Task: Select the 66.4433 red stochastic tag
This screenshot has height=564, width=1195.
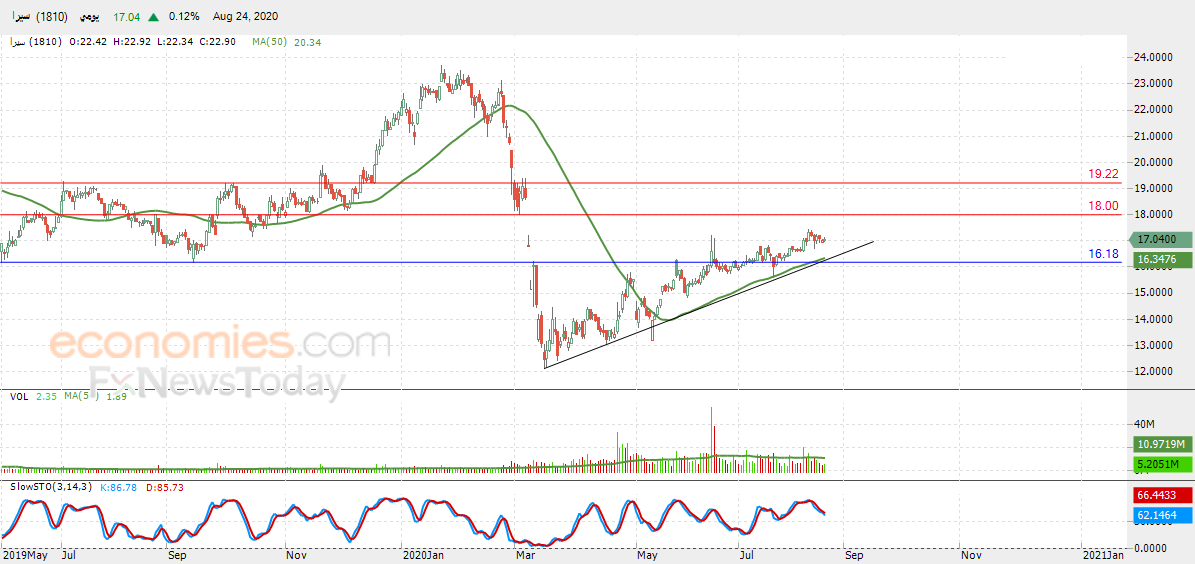Action: click(x=1161, y=495)
